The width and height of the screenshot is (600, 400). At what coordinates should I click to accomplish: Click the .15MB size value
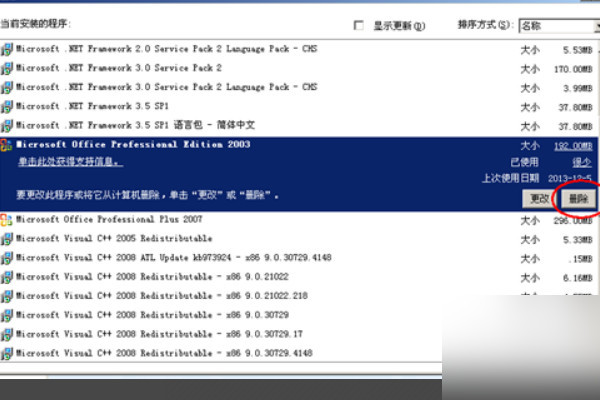pos(580,259)
